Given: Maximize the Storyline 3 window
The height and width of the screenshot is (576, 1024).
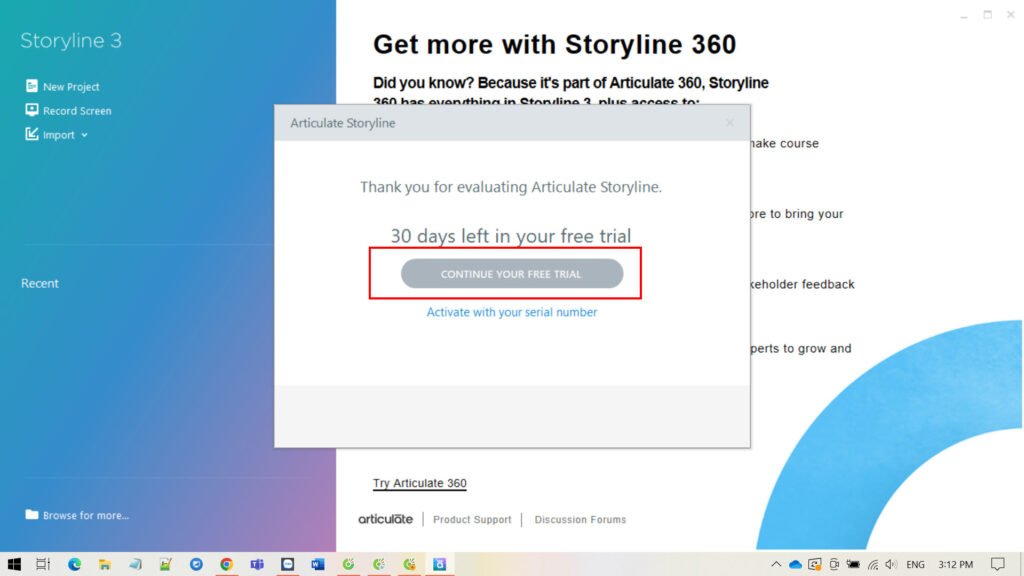Looking at the screenshot, I should tap(987, 15).
